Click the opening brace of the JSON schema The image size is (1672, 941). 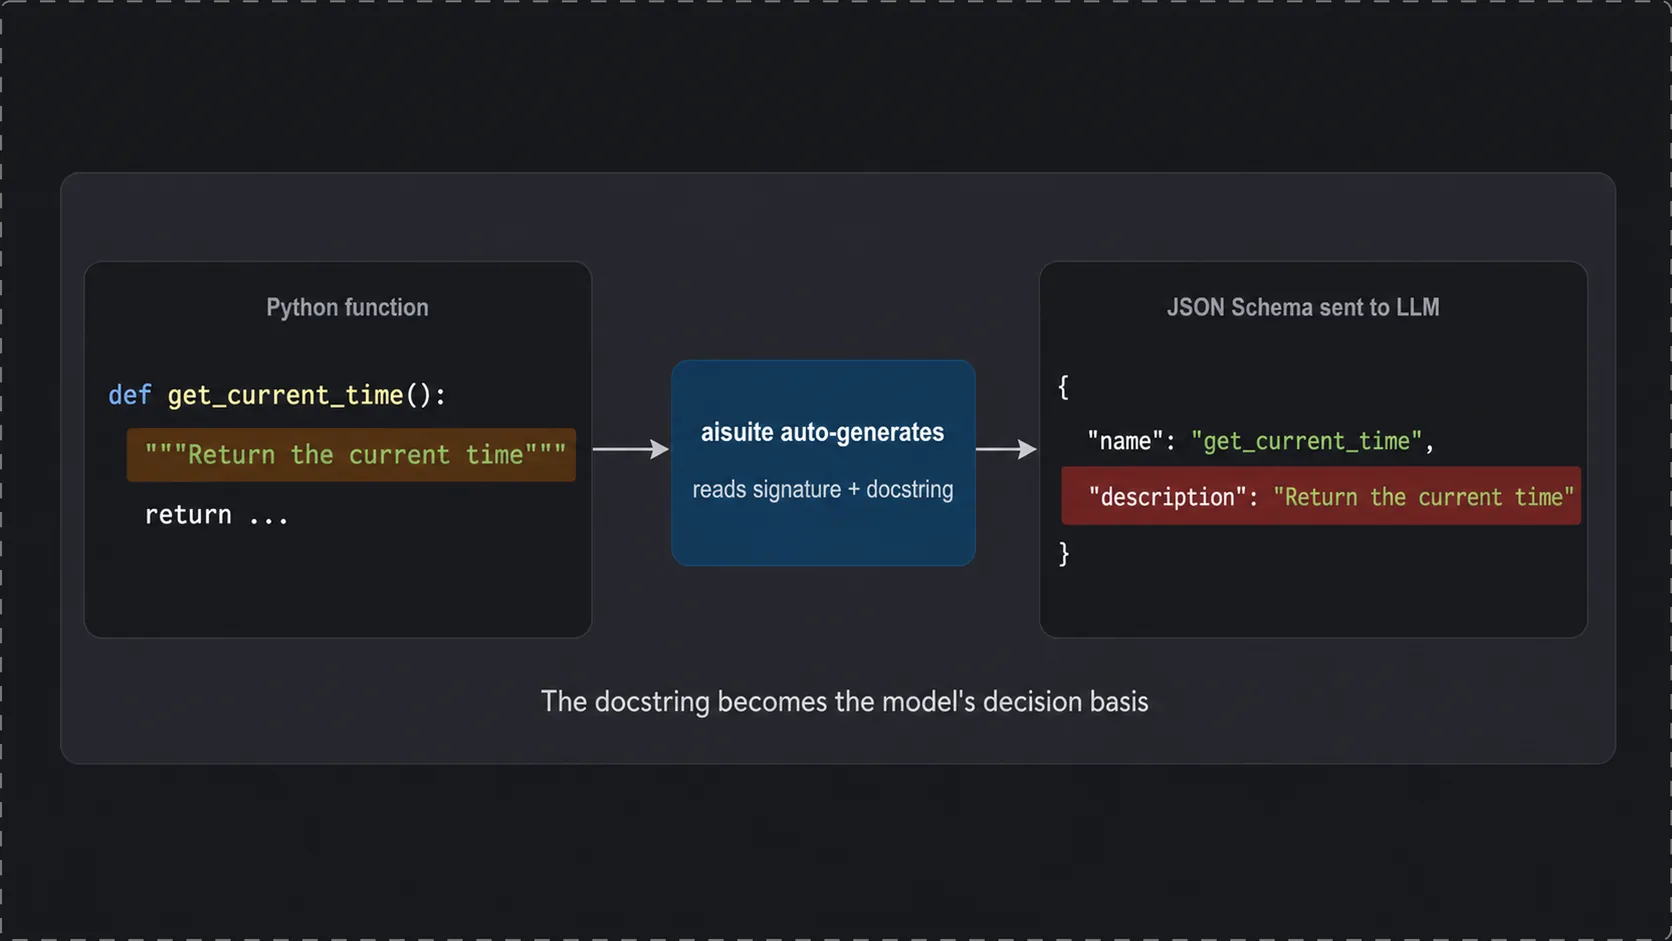(1064, 387)
